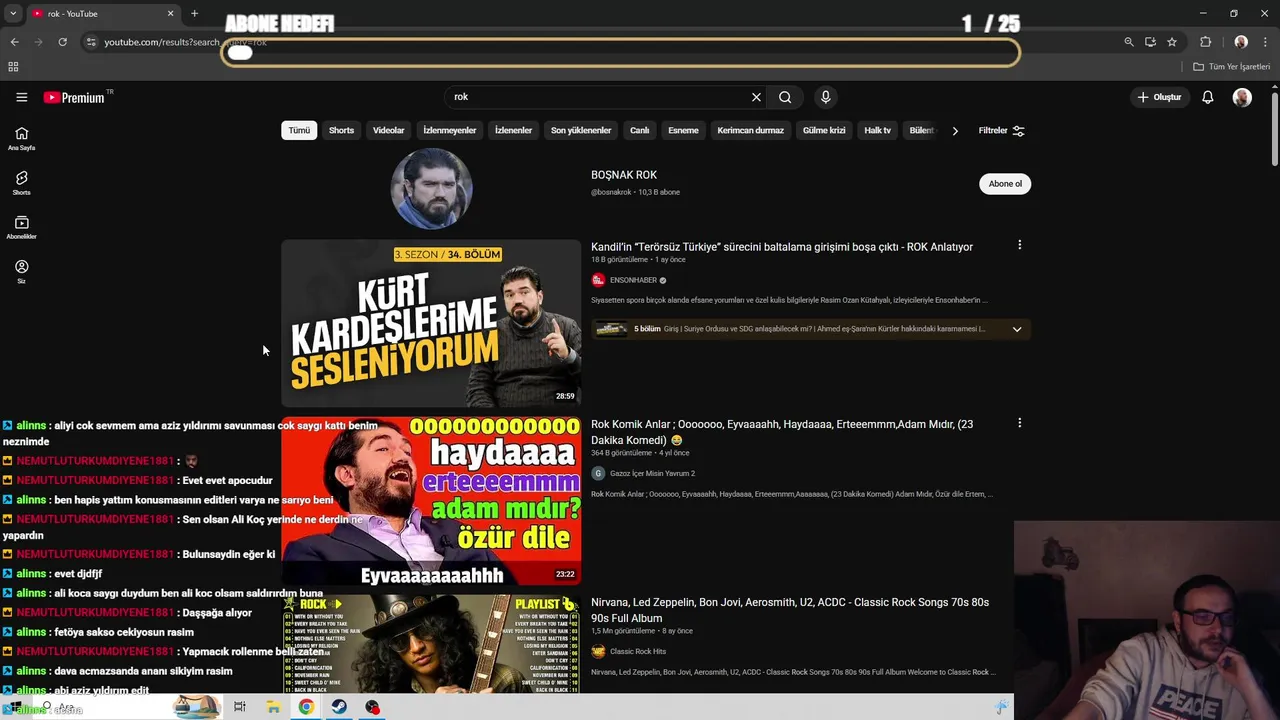Open Chrome extensions puzzle icon

point(1205,42)
